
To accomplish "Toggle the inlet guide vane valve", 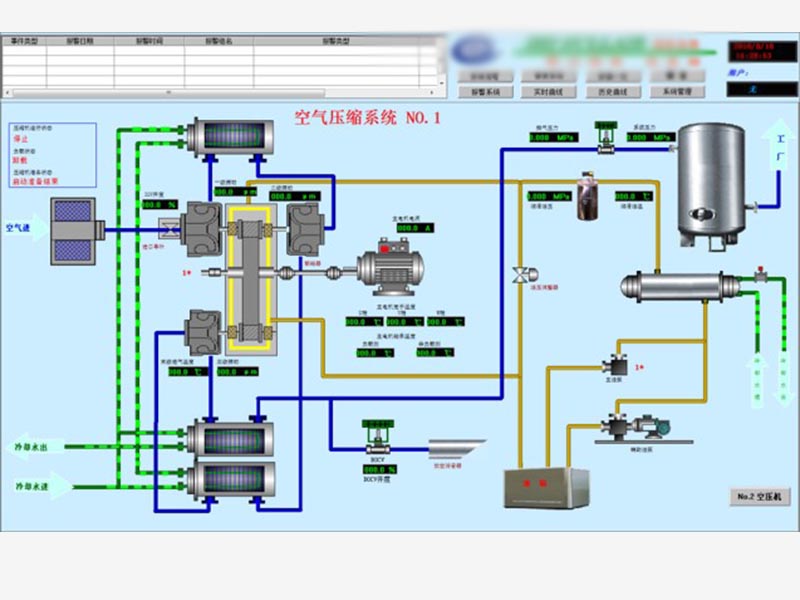I will pyautogui.click(x=169, y=230).
